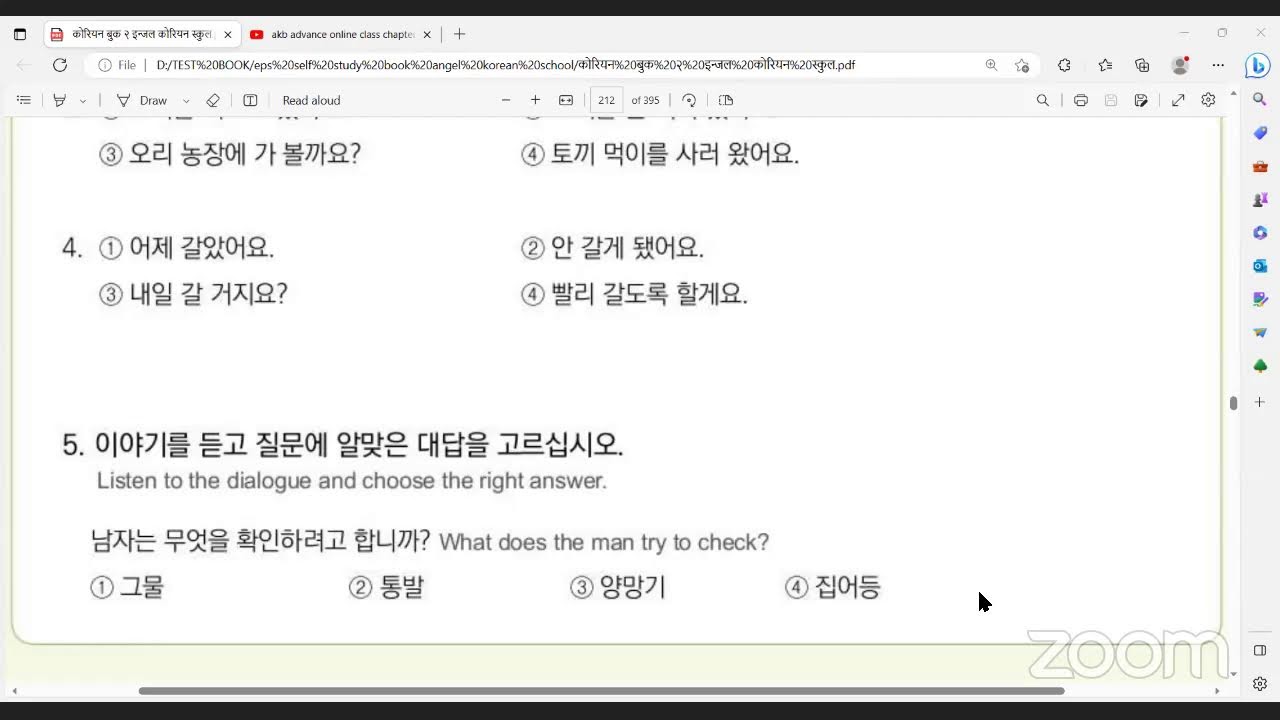1280x720 pixels.
Task: Select answer ② 통발
Action: 386,587
